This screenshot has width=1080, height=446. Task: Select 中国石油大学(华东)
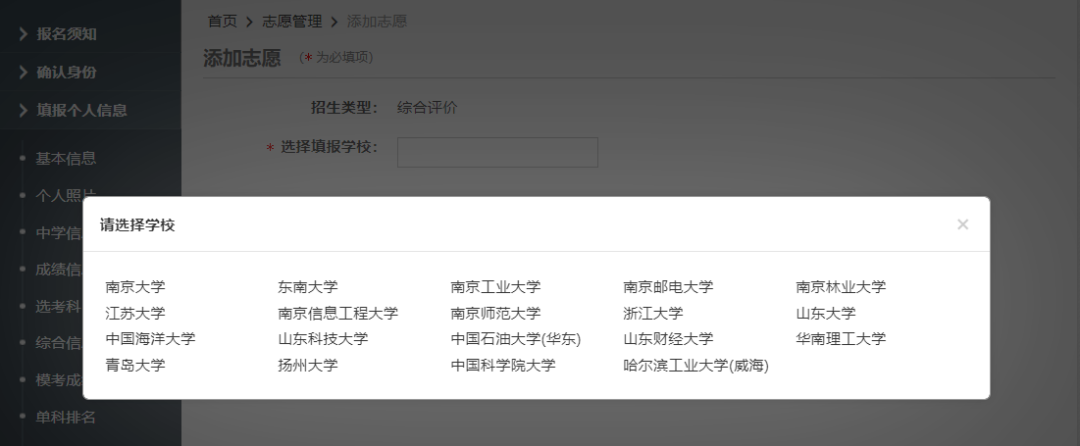515,339
